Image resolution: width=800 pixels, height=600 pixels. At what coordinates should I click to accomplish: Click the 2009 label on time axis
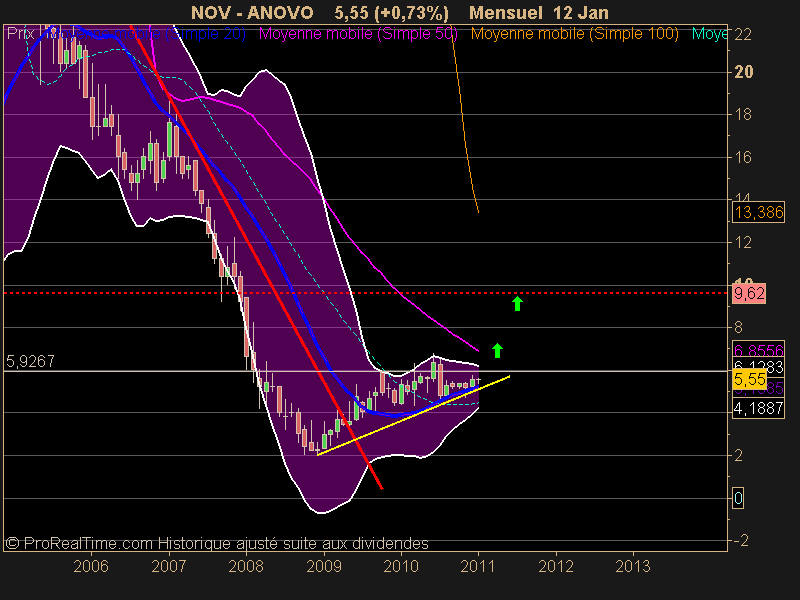tap(323, 566)
